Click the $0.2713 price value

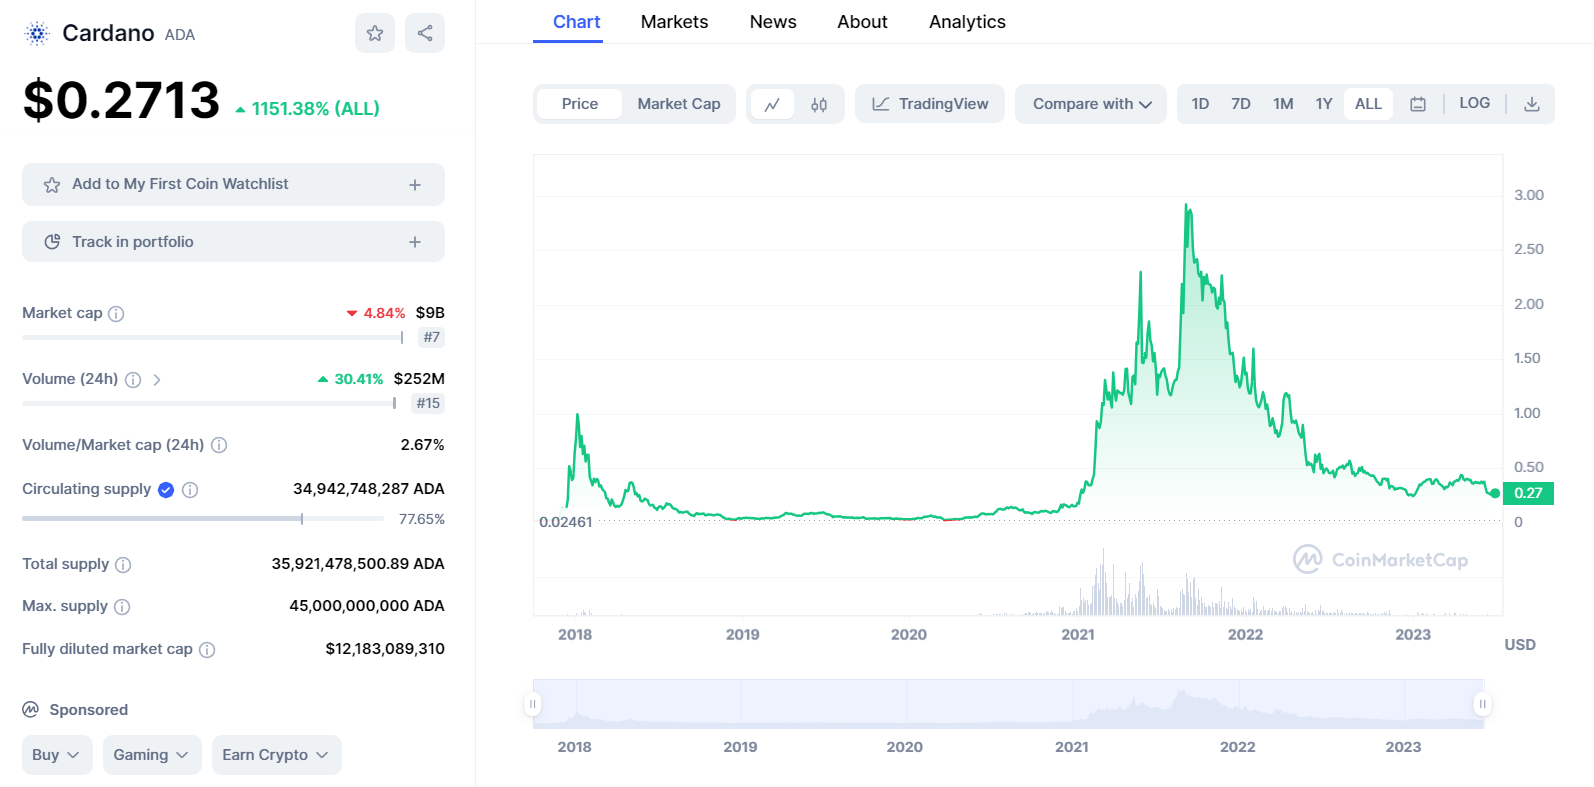(121, 100)
